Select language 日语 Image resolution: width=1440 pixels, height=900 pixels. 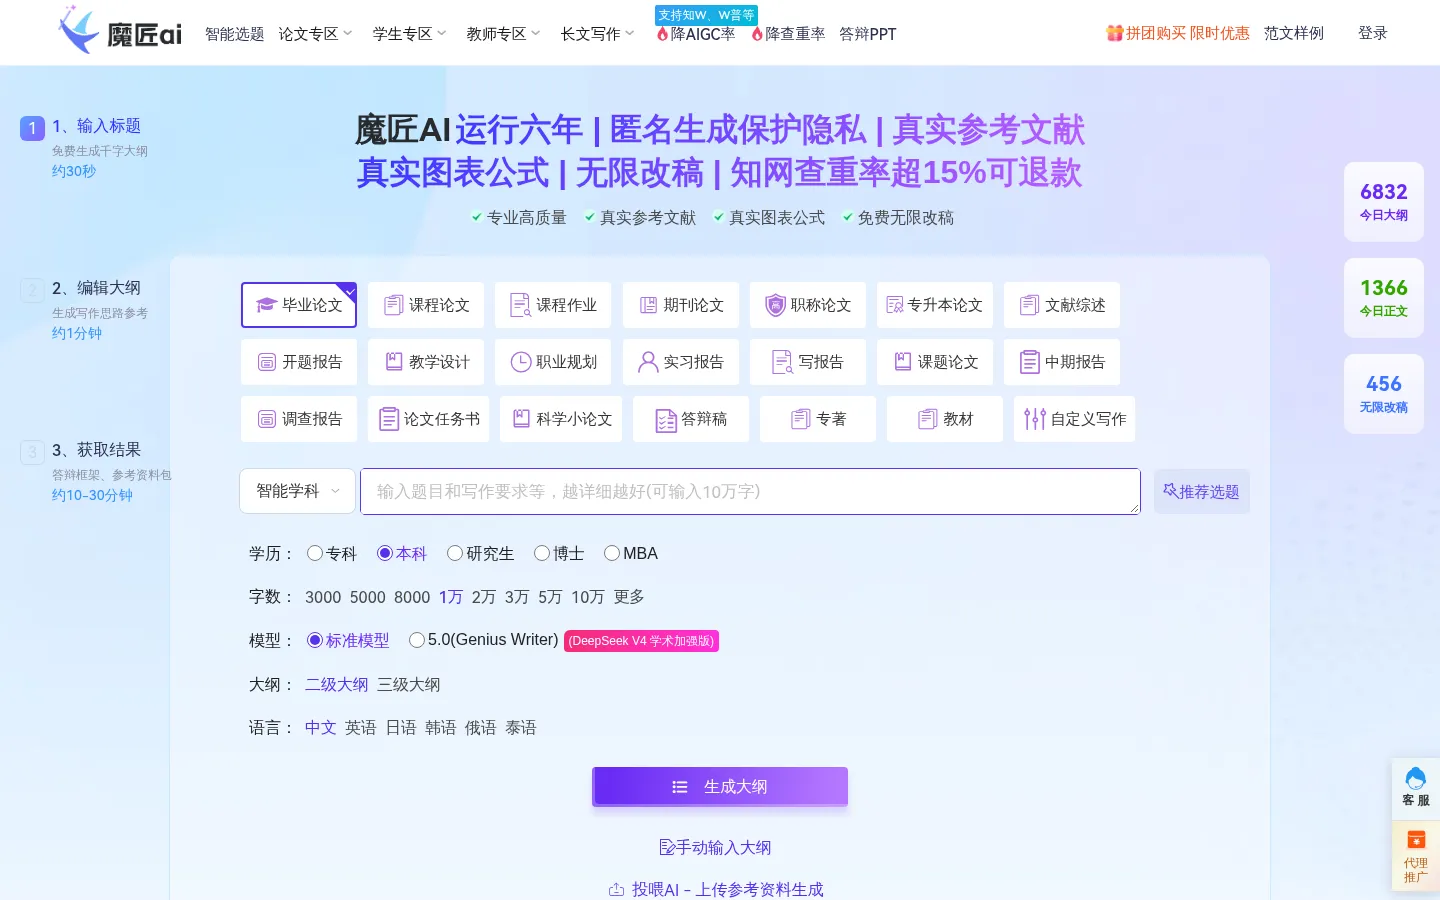tap(401, 727)
